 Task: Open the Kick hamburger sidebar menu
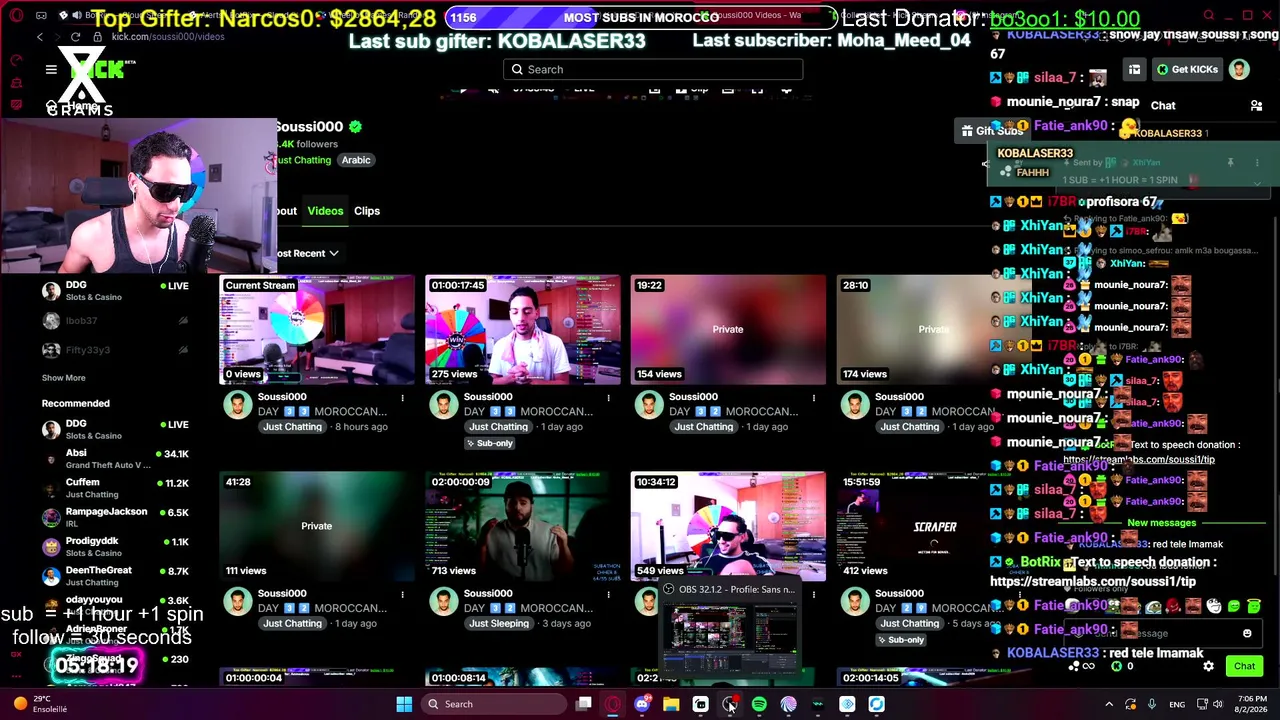(51, 69)
